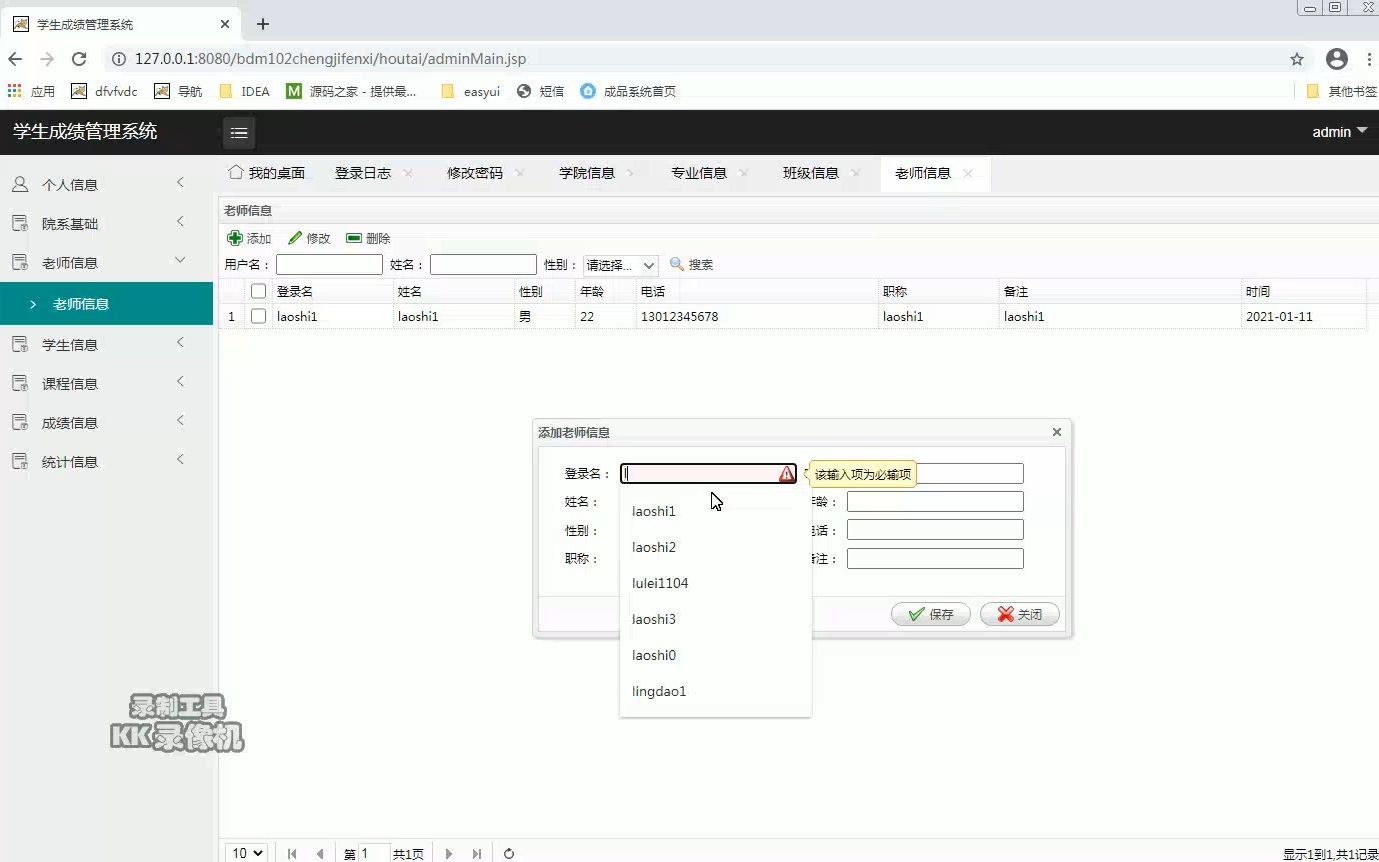Viewport: 1379px width, 862px height.
Task: Select the 老师信息 sidebar submenu item
Action: point(106,303)
